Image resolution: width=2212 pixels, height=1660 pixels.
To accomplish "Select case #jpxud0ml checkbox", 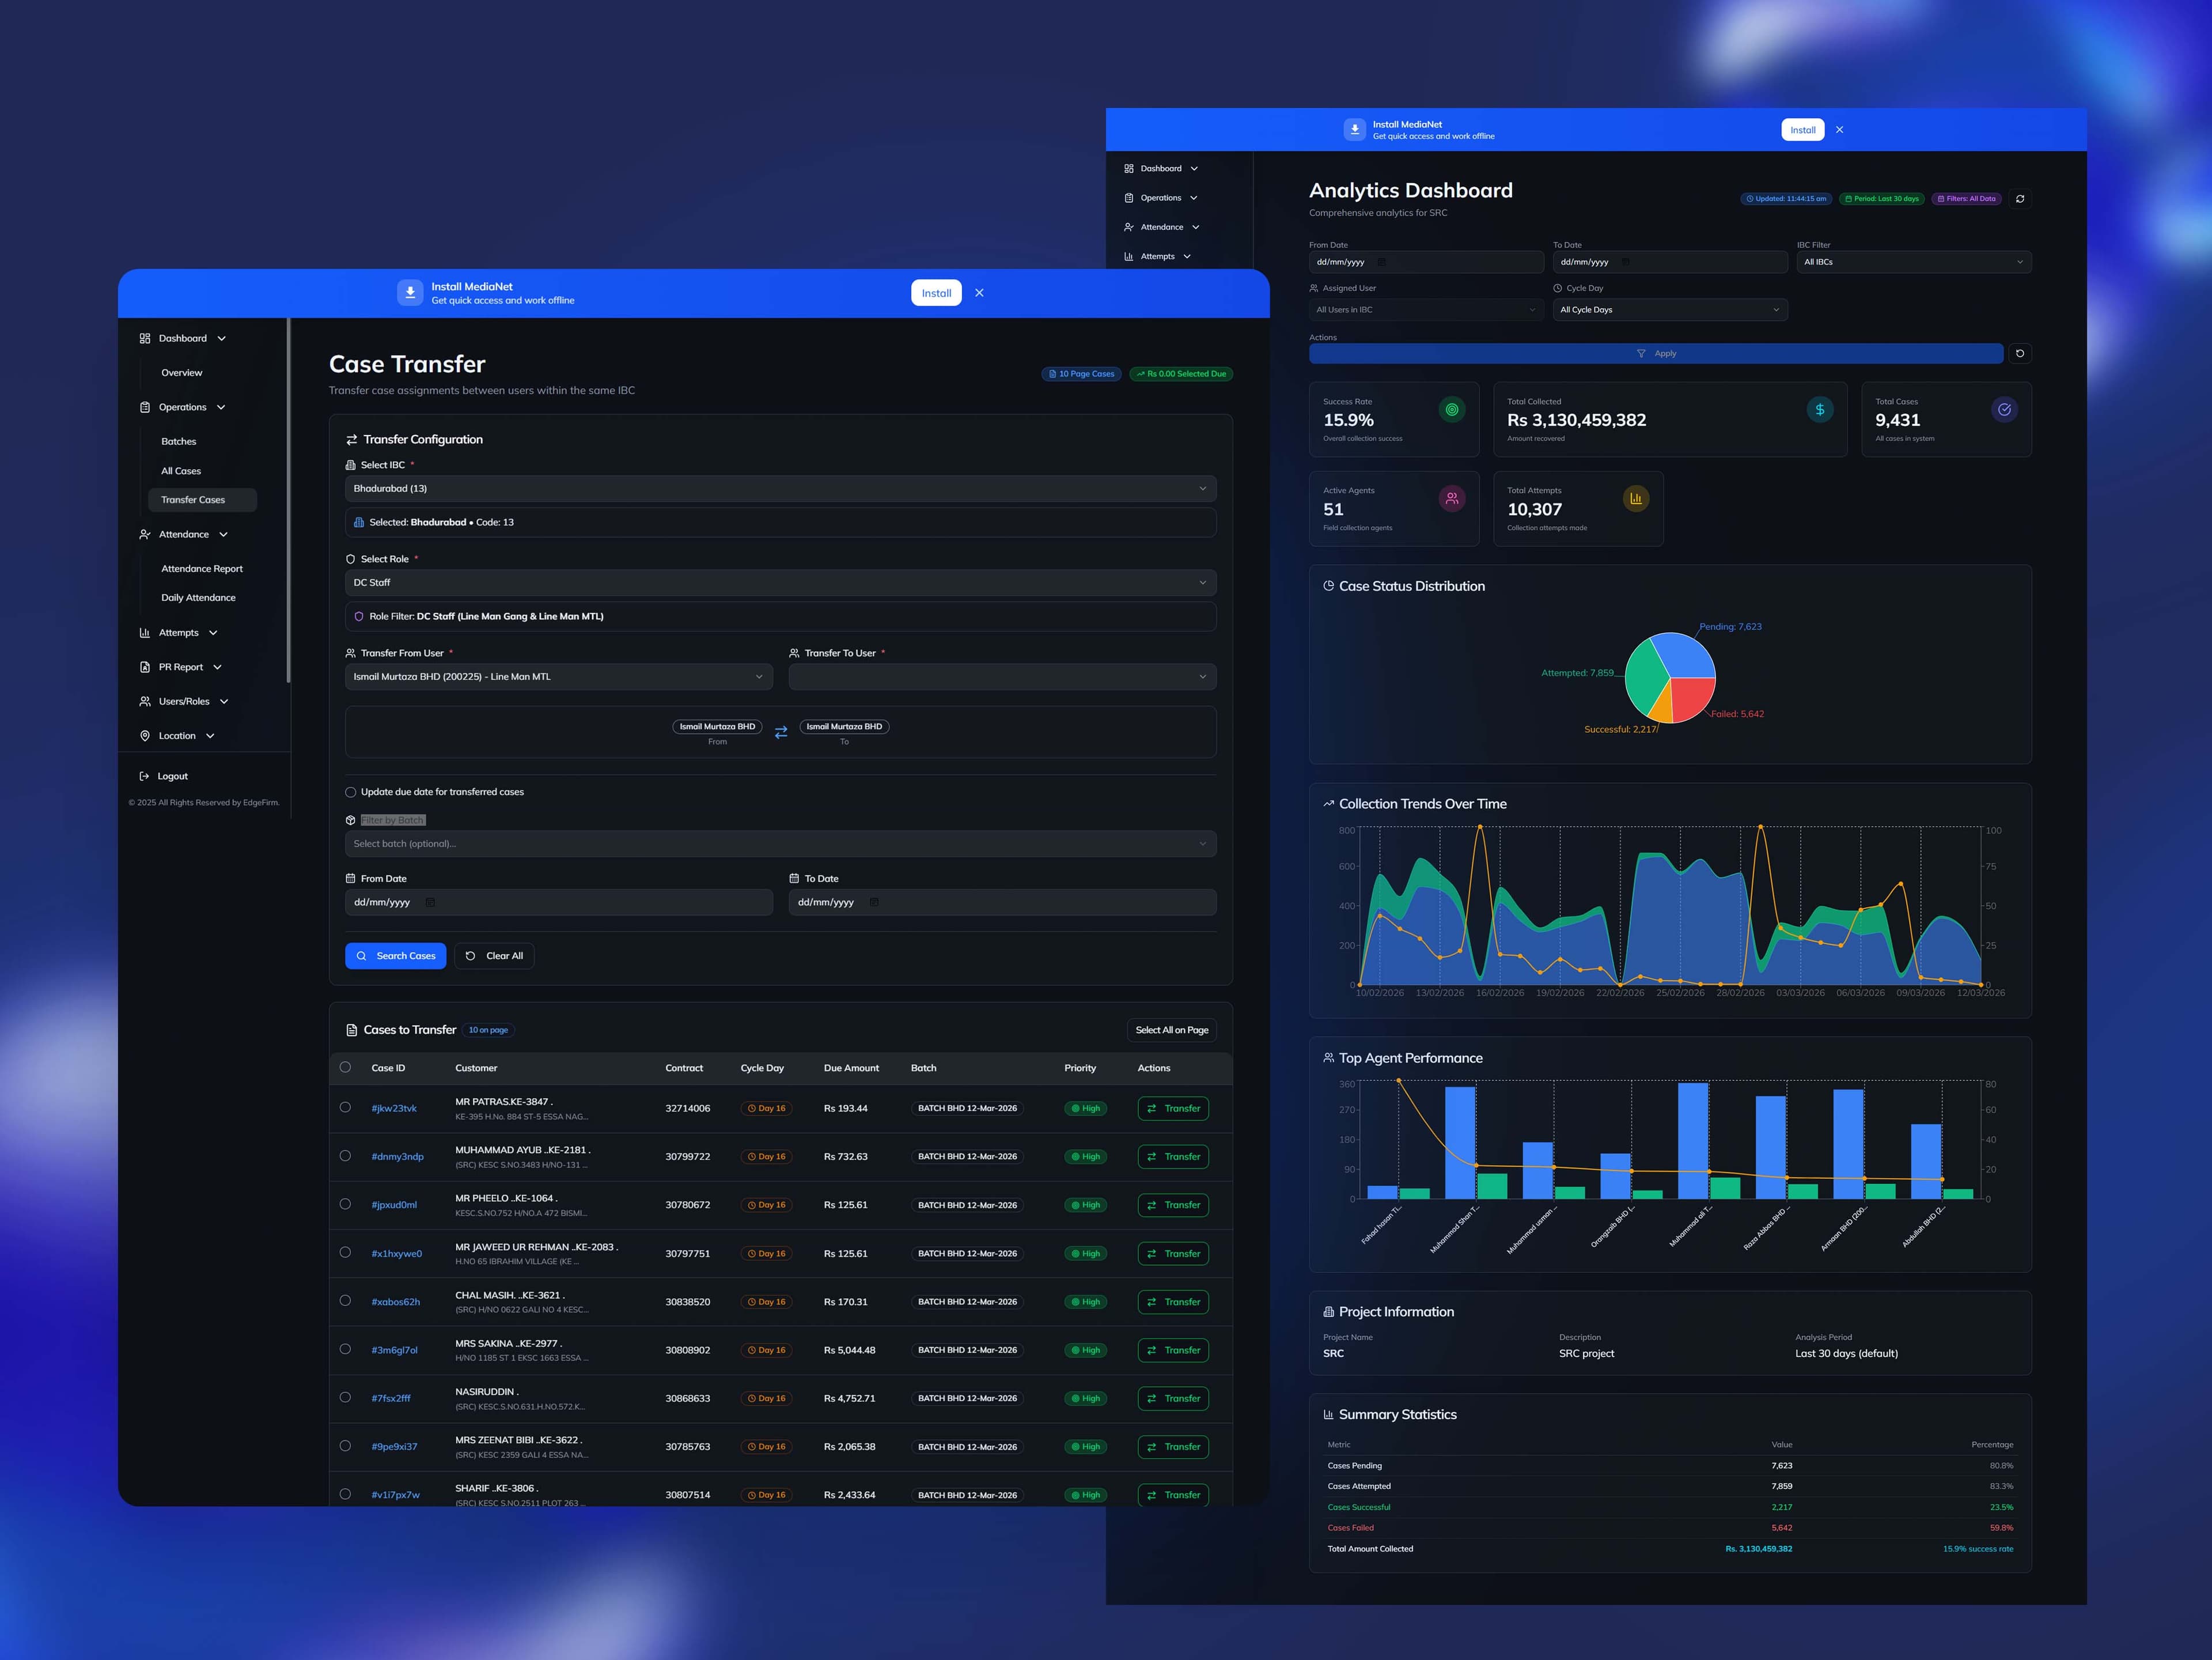I will [345, 1204].
